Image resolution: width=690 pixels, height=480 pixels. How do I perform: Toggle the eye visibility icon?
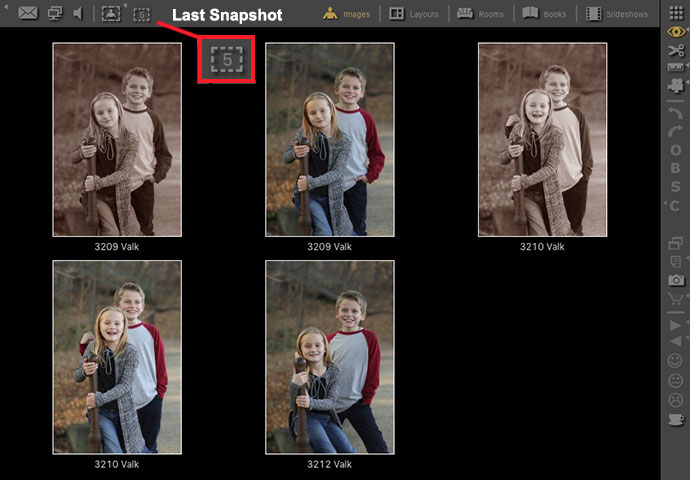[677, 31]
